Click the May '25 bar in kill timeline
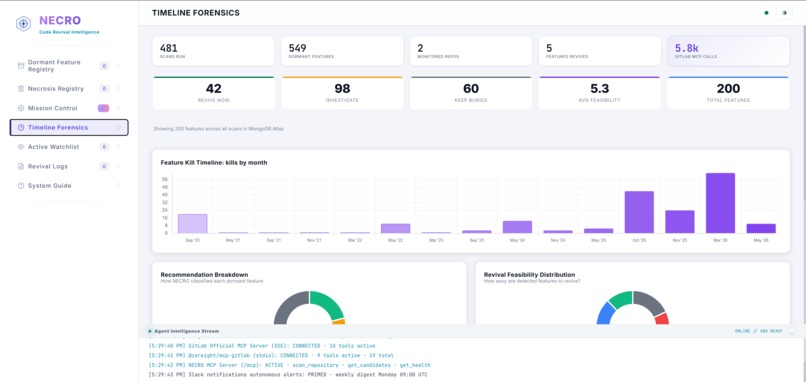This screenshot has width=806, height=382. tap(599, 231)
